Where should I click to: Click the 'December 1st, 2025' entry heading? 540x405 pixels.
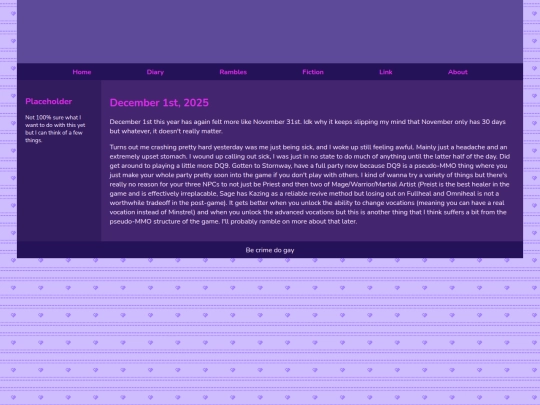159,103
